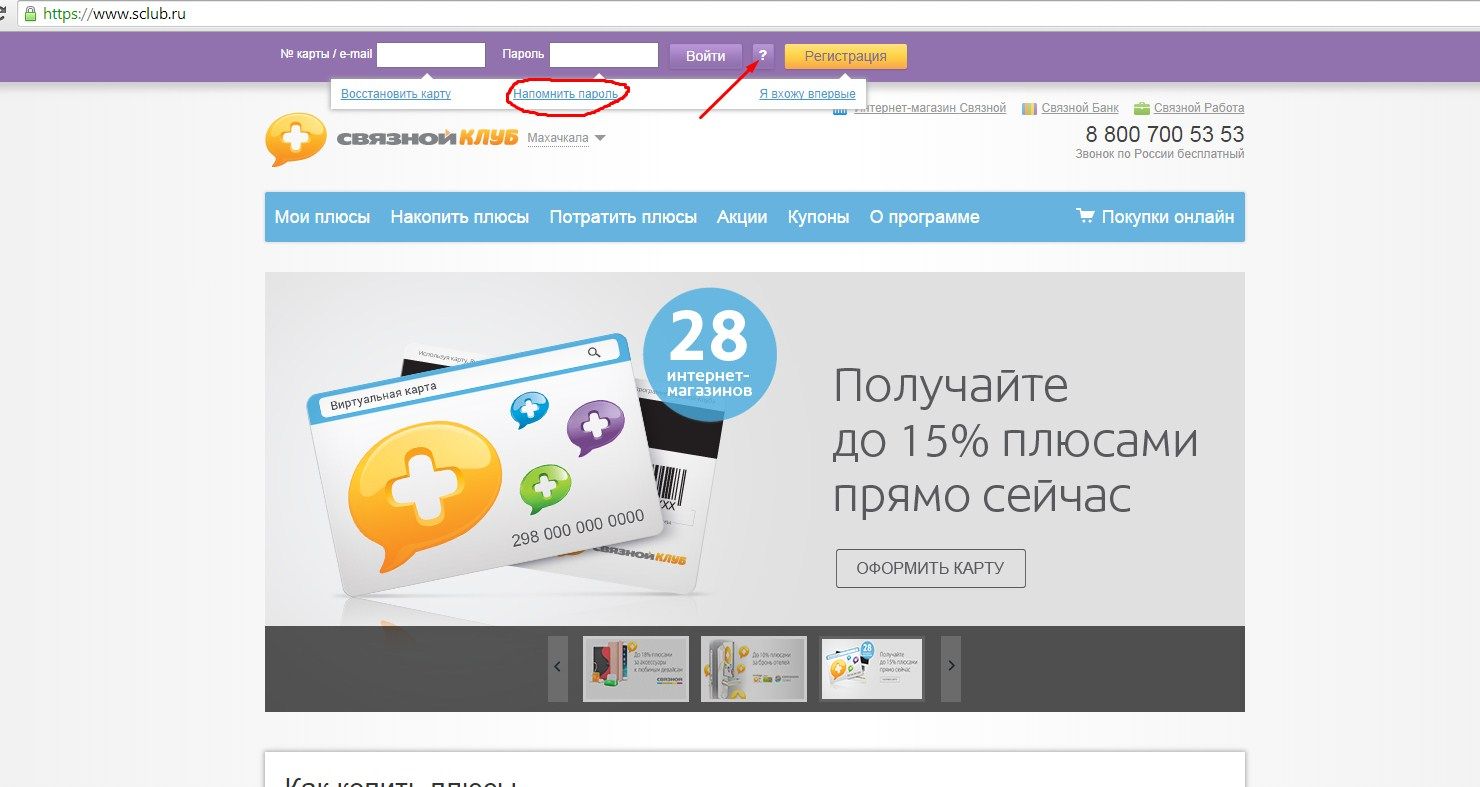Open Связной Работа link
Screen dimensions: 1480x787
(x=1199, y=108)
